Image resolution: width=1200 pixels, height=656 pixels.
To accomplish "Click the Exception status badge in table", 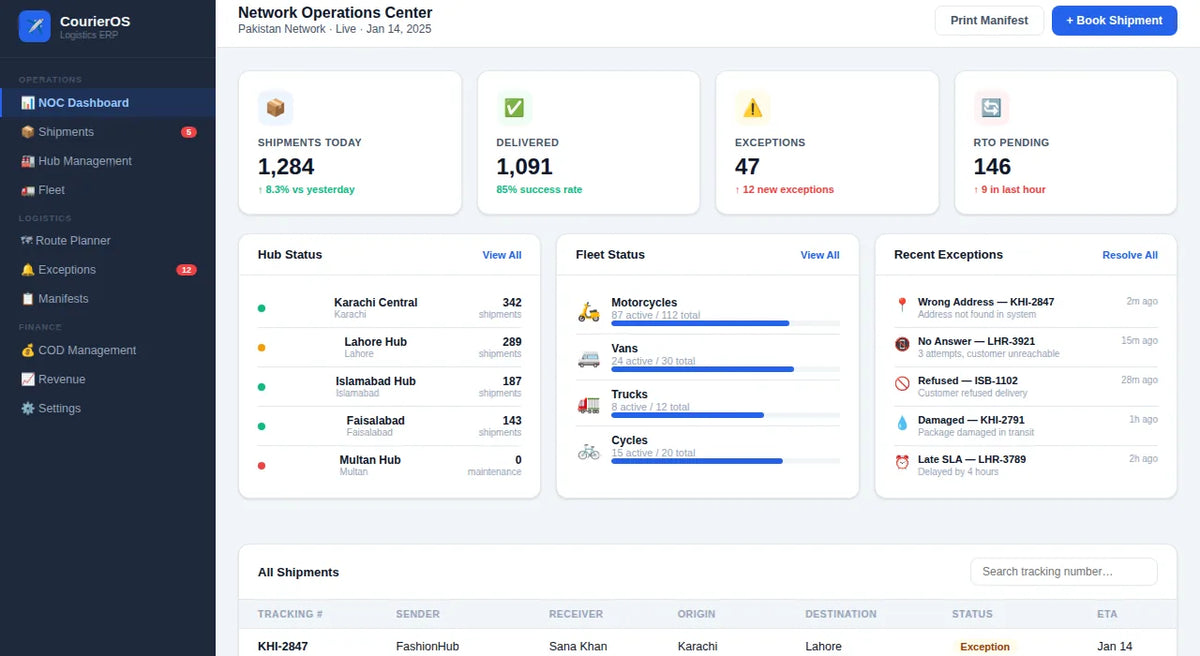I will click(x=985, y=647).
